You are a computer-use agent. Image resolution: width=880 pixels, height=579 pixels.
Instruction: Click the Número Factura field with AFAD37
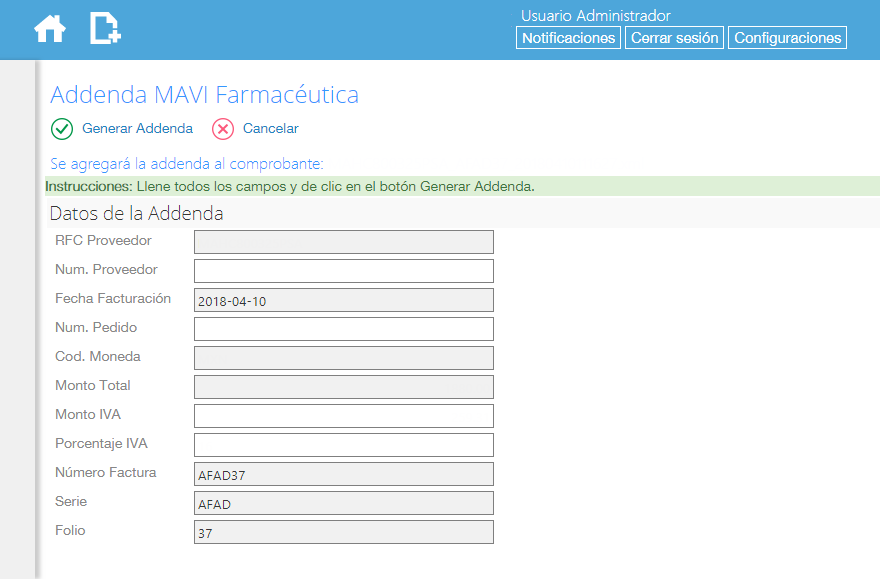pyautogui.click(x=343, y=474)
